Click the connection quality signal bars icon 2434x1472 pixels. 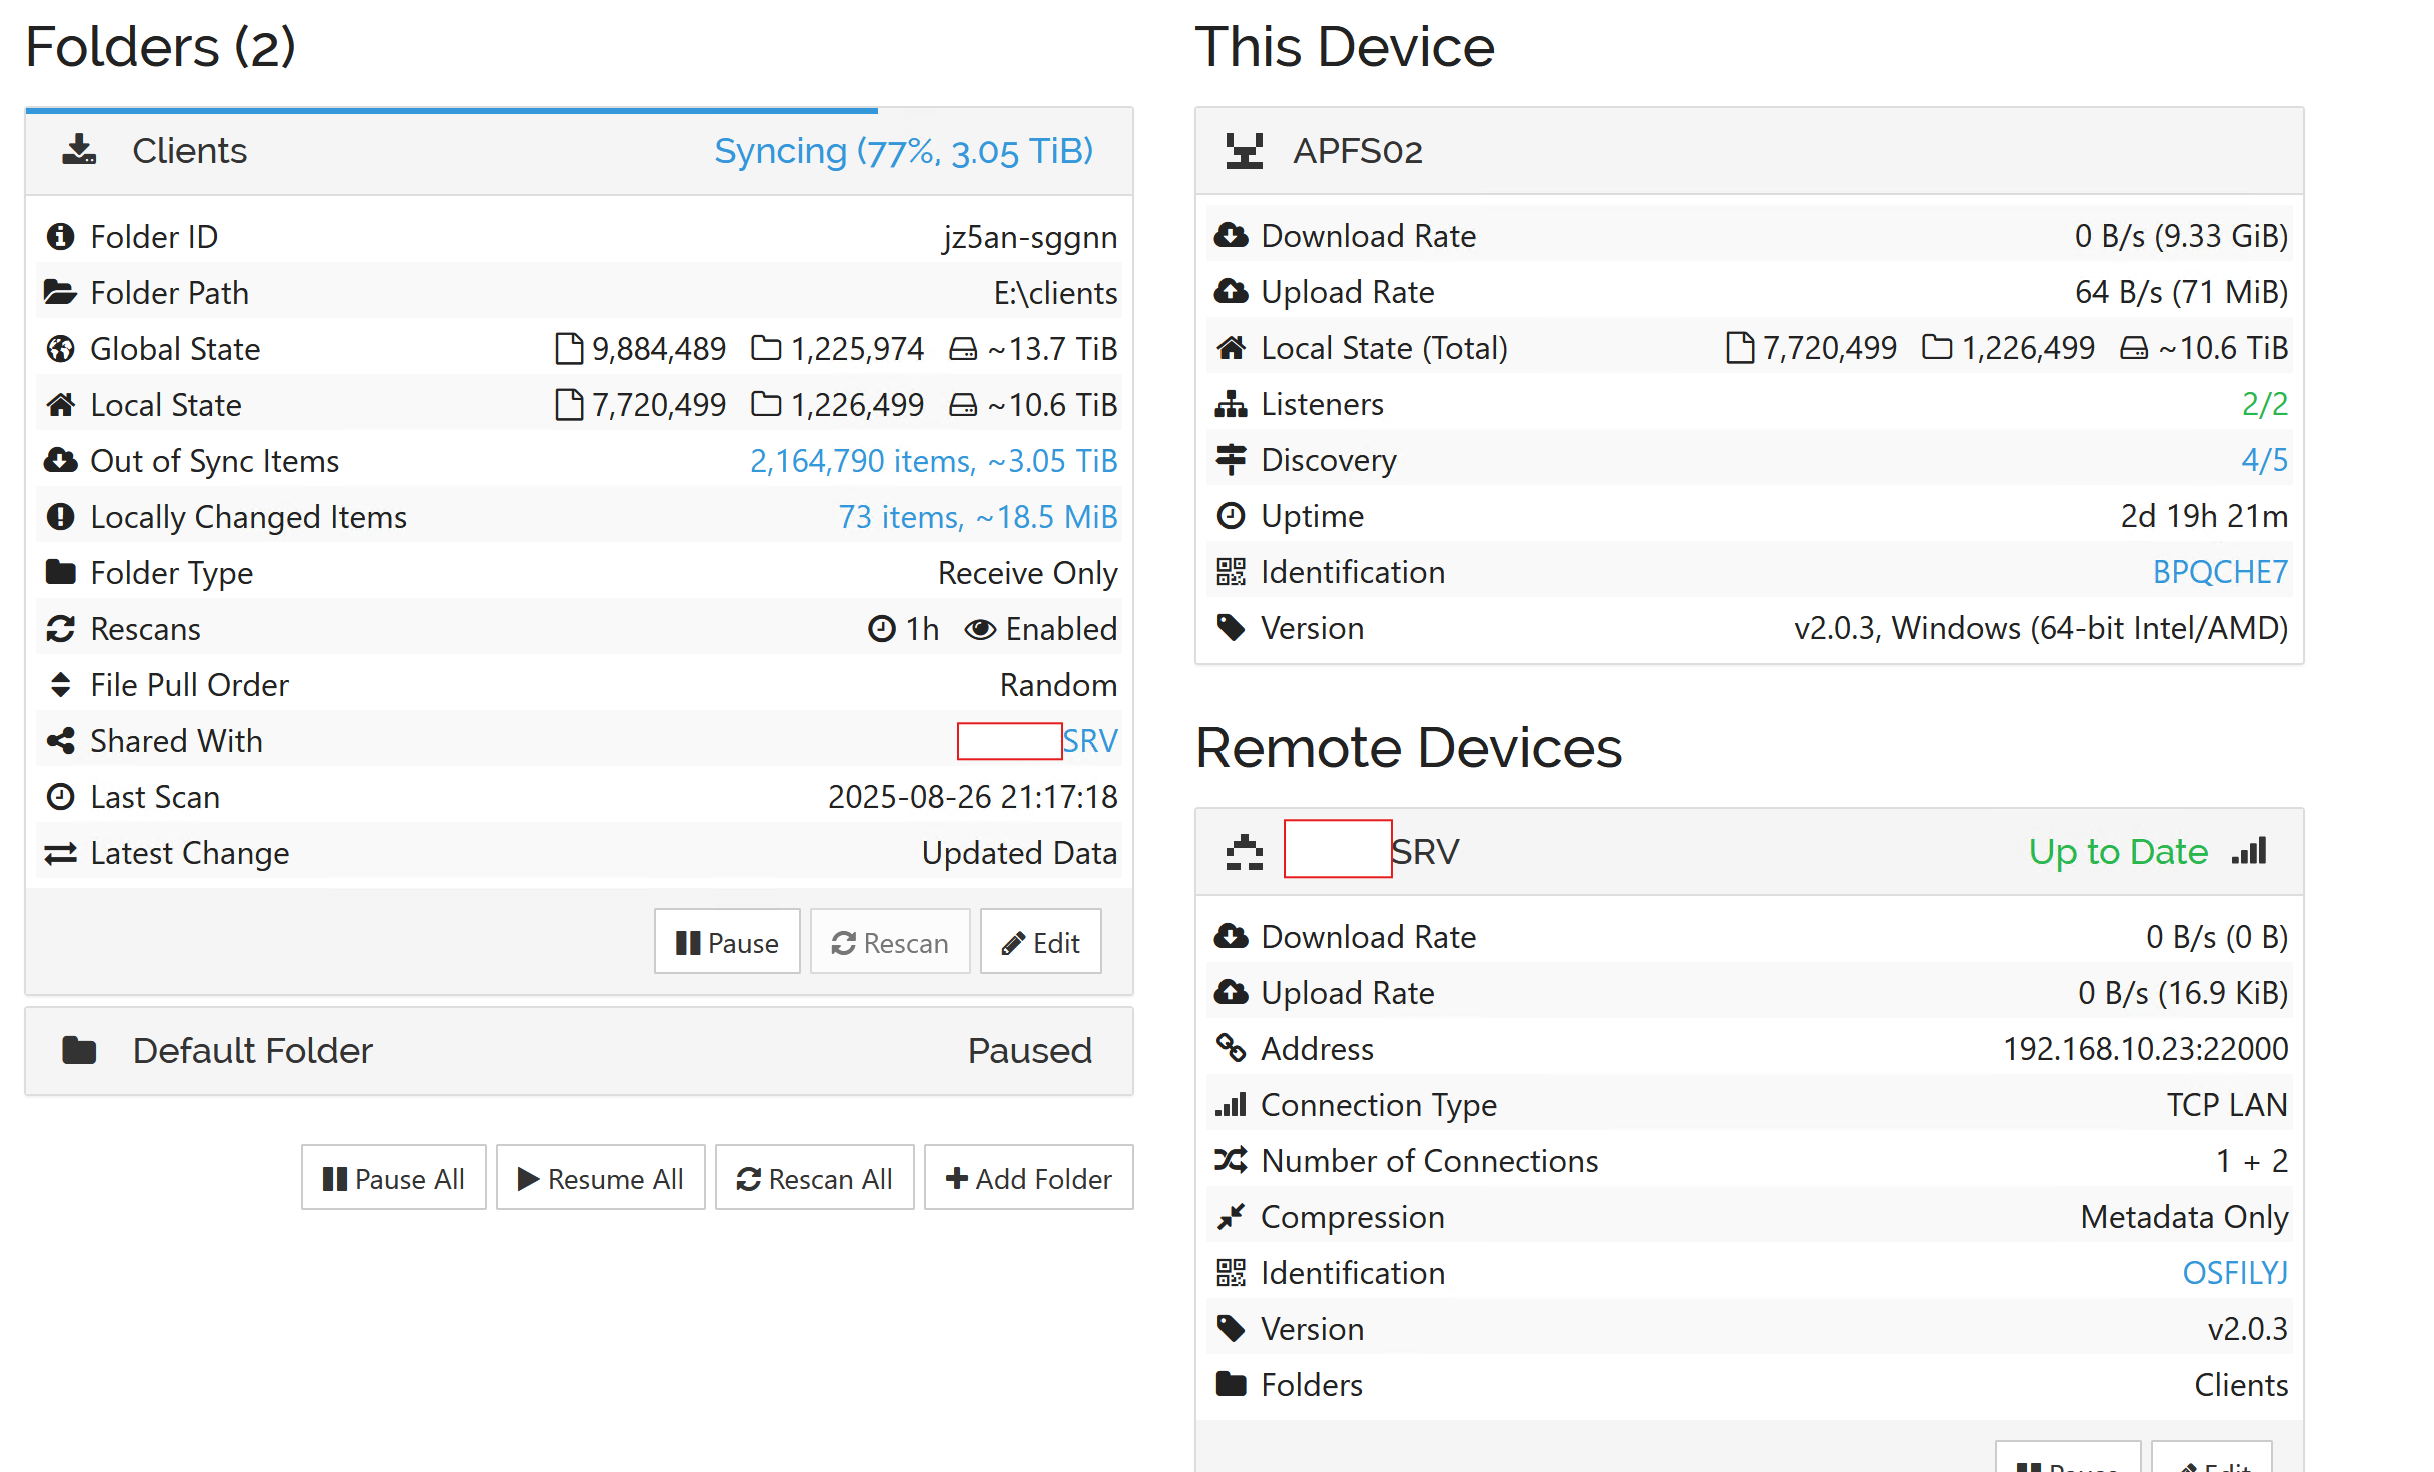point(2249,852)
